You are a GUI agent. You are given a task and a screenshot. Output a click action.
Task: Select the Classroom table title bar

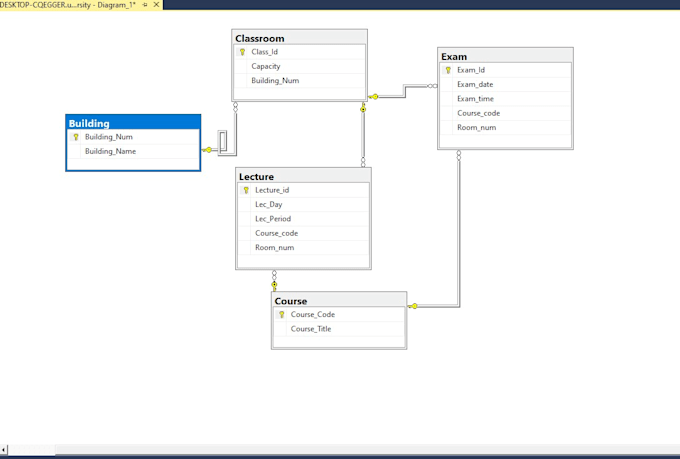click(299, 38)
